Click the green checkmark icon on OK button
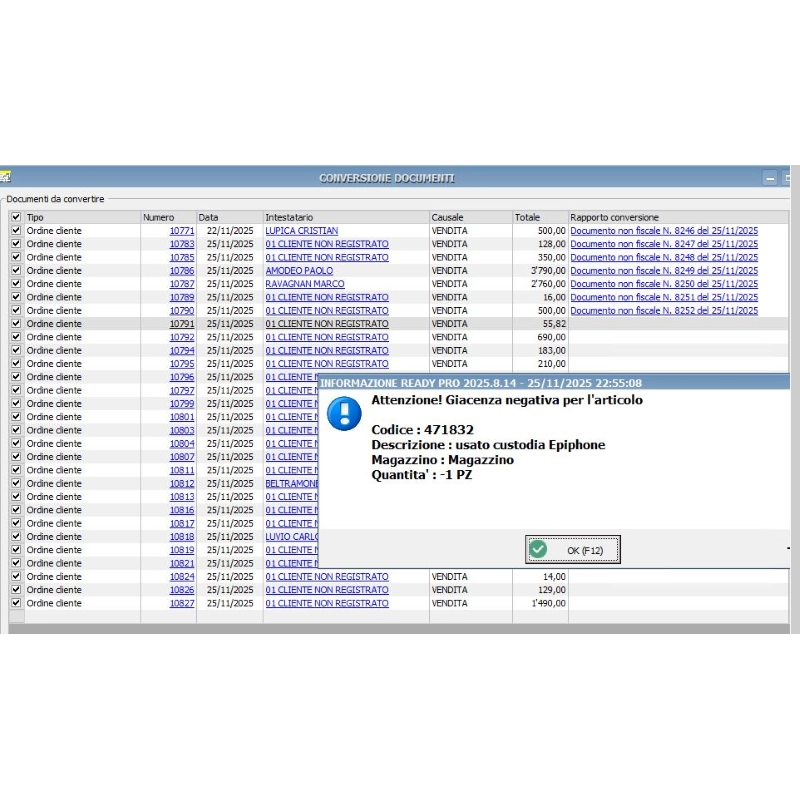Image resolution: width=800 pixels, height=800 pixels. tap(539, 550)
